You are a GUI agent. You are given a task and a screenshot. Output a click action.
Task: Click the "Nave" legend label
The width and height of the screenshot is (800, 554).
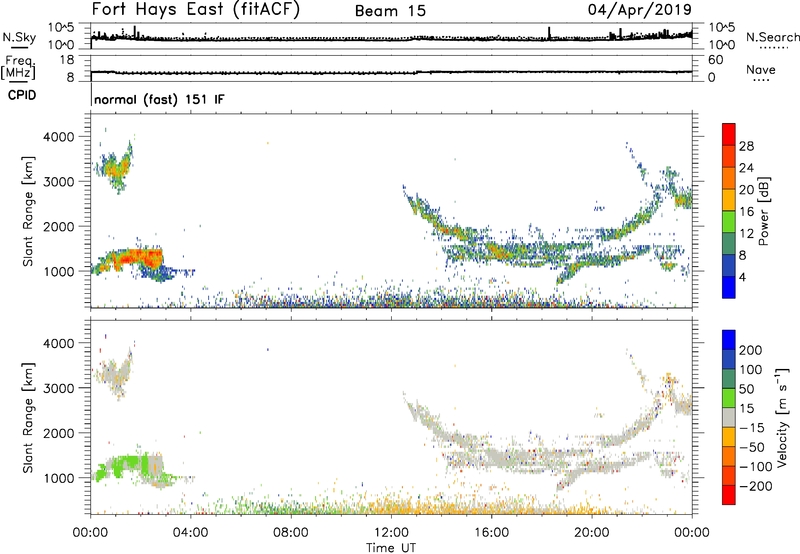(x=761, y=70)
